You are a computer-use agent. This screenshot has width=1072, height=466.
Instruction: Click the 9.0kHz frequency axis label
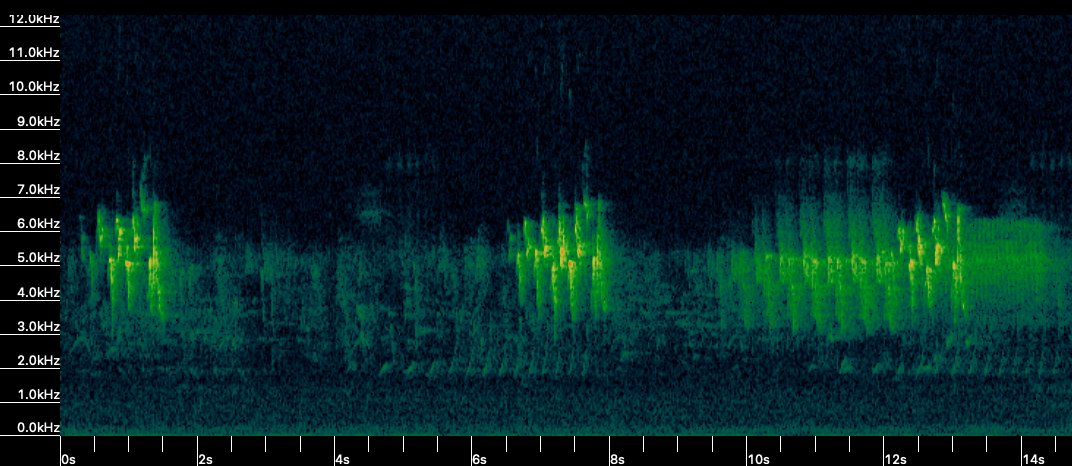[x=38, y=122]
